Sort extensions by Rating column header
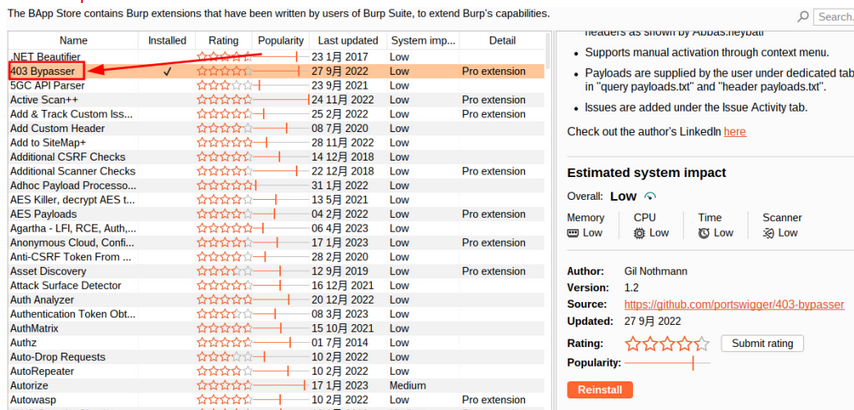Viewport: 854px width, 410px height. coord(223,41)
